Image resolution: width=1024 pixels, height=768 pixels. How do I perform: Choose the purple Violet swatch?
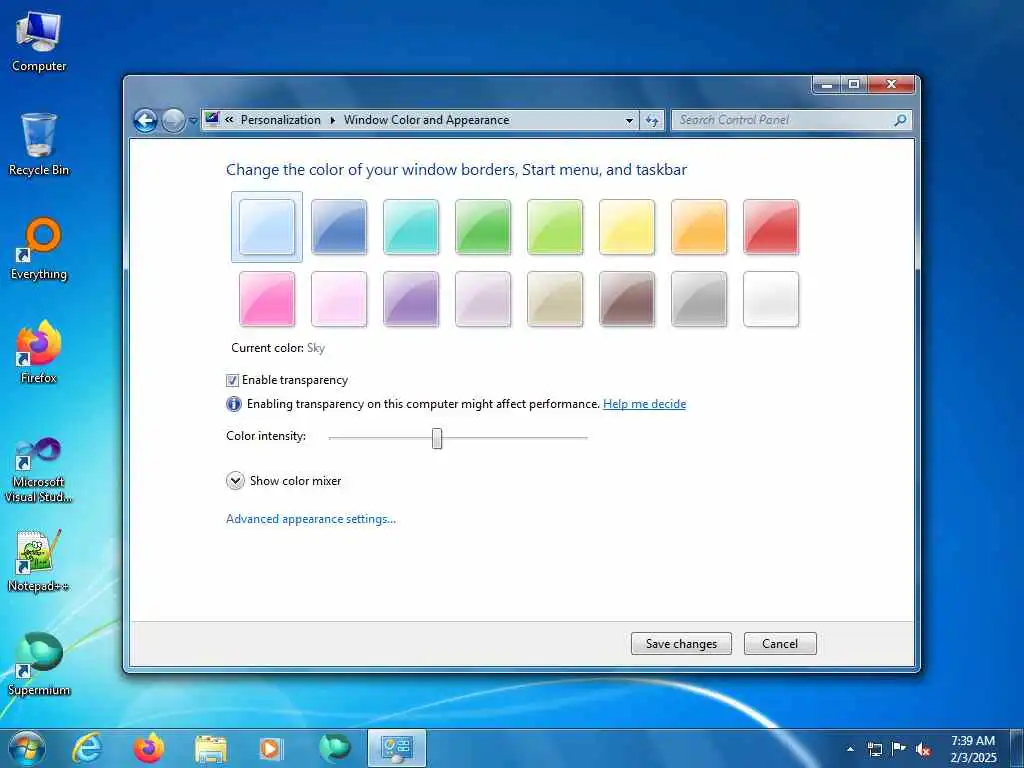pos(411,299)
